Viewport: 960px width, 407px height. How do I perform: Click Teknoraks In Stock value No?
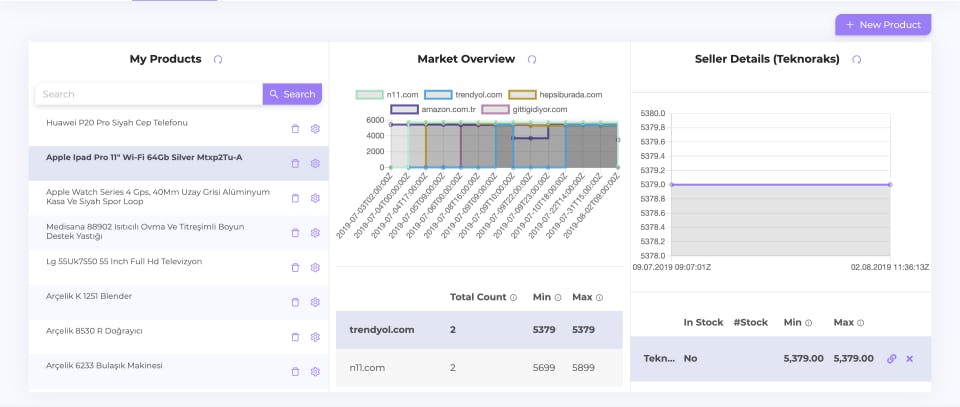tap(690, 359)
